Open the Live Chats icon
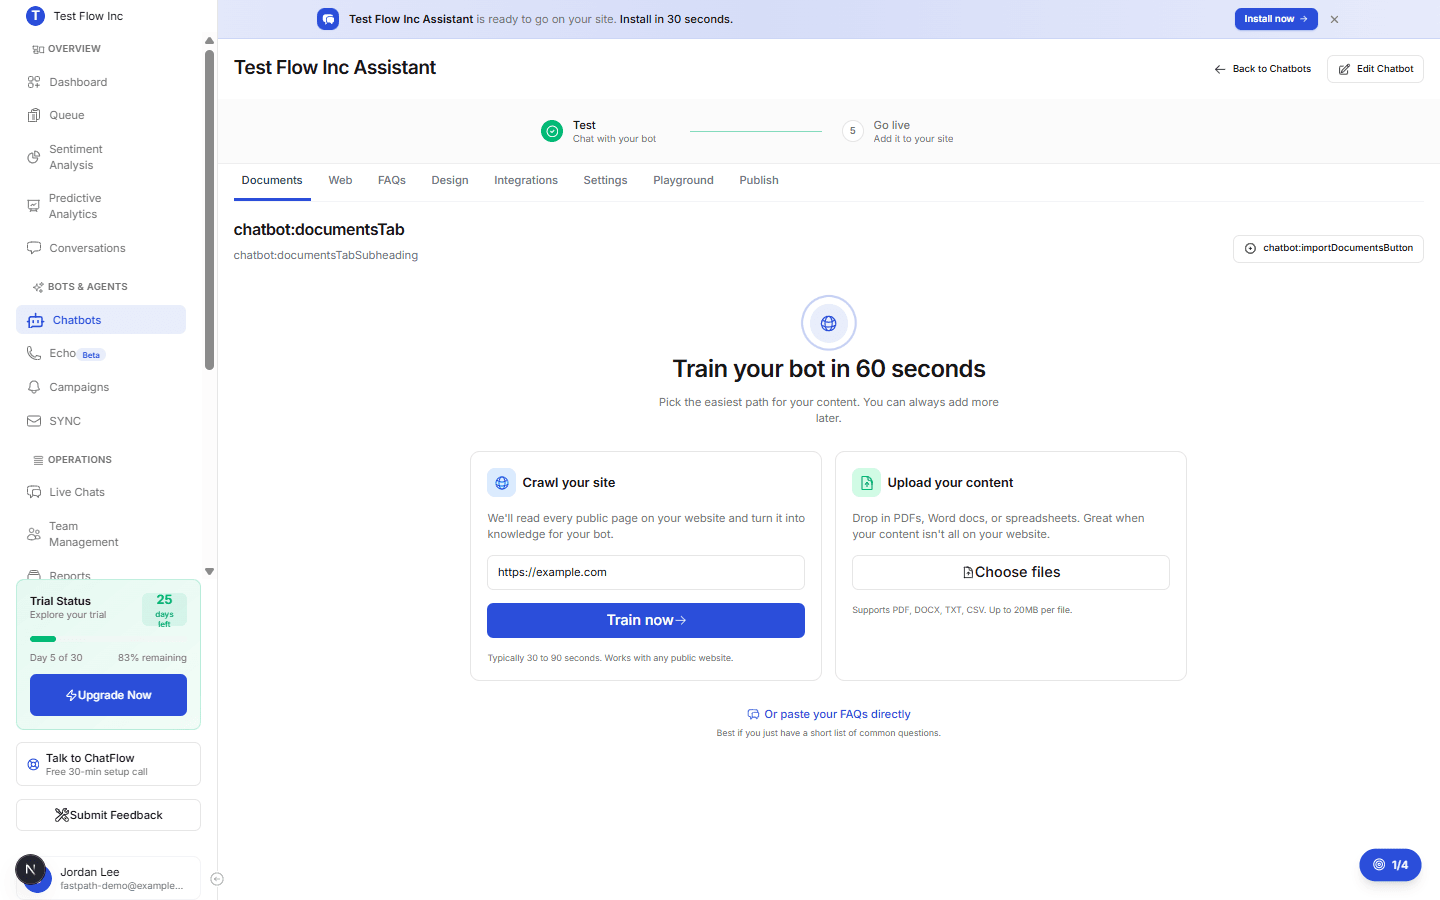Image resolution: width=1440 pixels, height=900 pixels. pyautogui.click(x=34, y=492)
